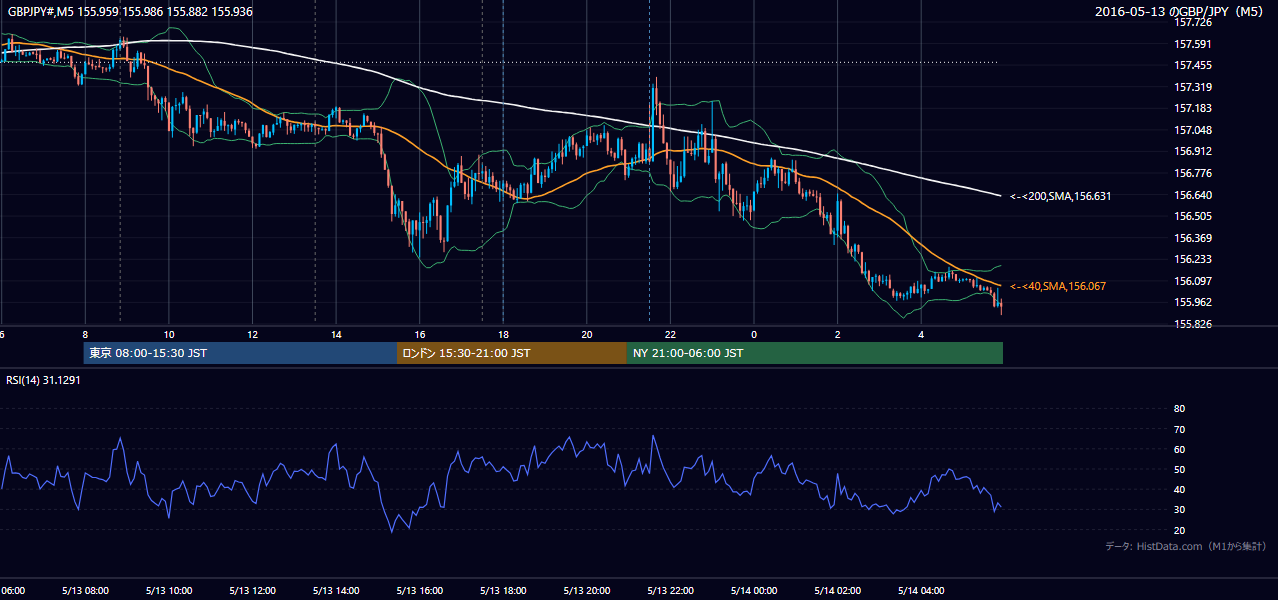Click RSI scale value 70
Viewport: 1278px width, 600px height.
point(1179,429)
